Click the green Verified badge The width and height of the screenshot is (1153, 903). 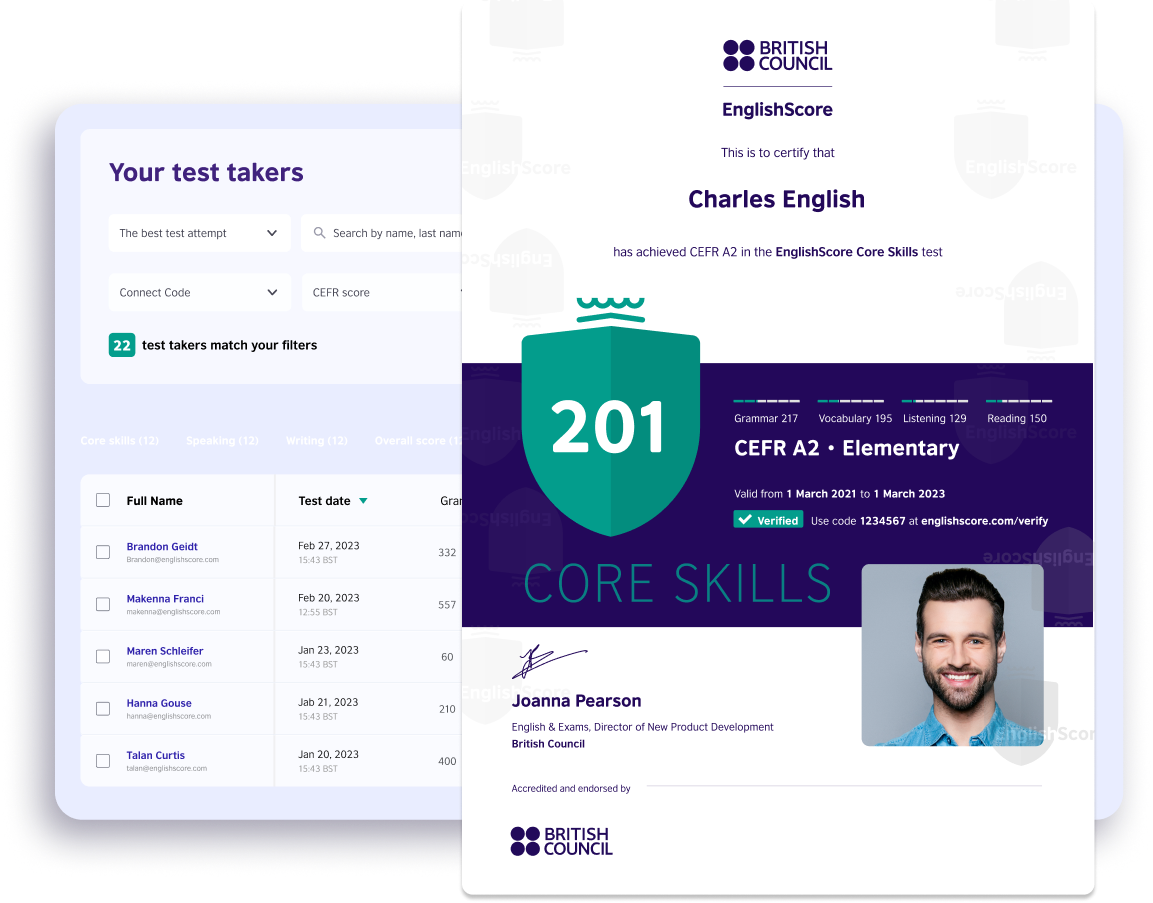click(x=768, y=520)
